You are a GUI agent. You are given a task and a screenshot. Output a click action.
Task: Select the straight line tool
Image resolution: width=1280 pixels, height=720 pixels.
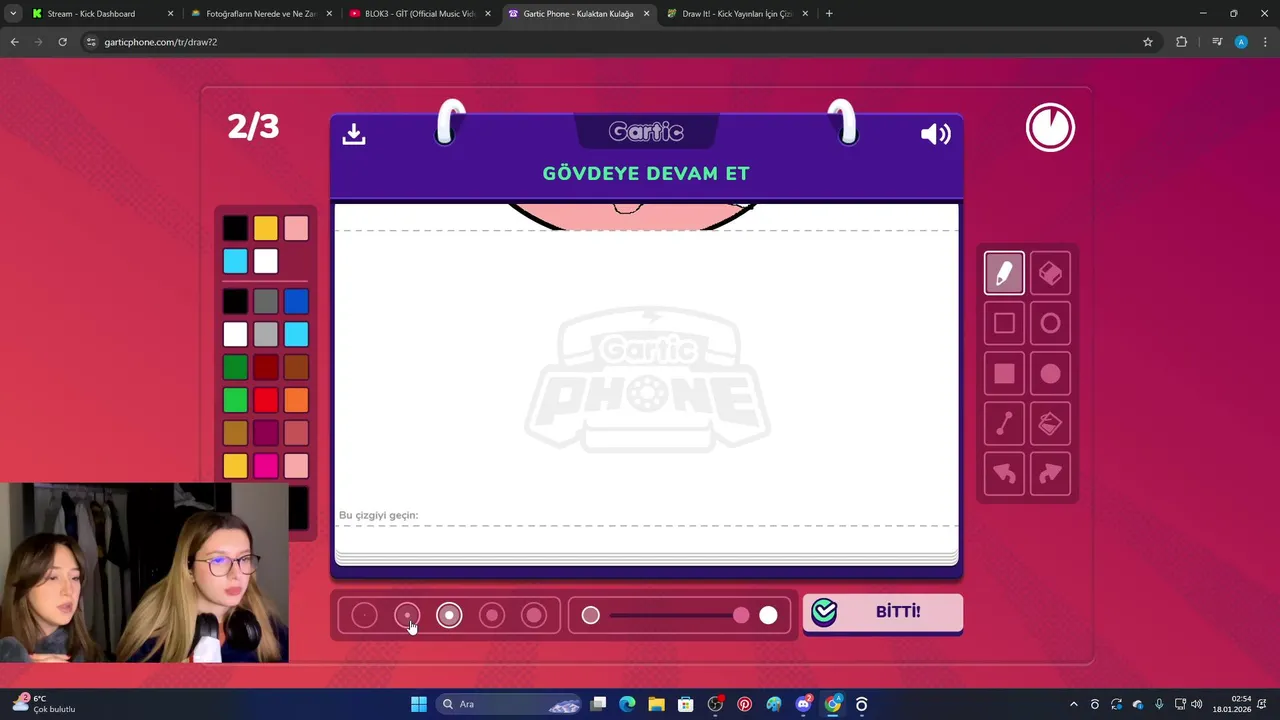pyautogui.click(x=1004, y=424)
